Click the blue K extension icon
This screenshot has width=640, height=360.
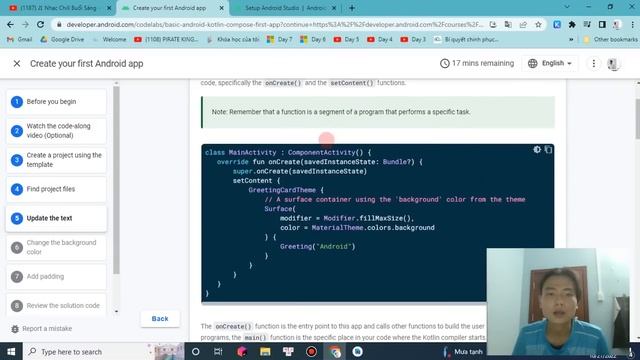click(557, 24)
